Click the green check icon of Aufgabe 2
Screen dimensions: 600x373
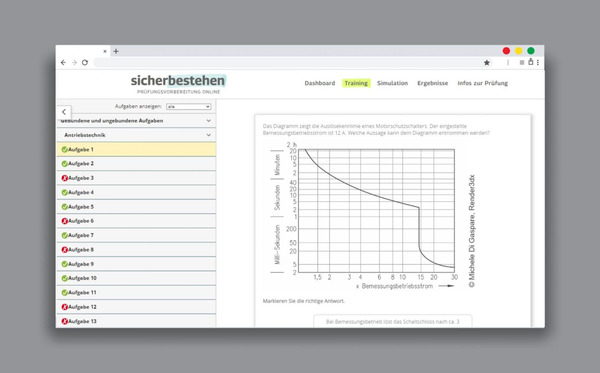[x=65, y=164]
